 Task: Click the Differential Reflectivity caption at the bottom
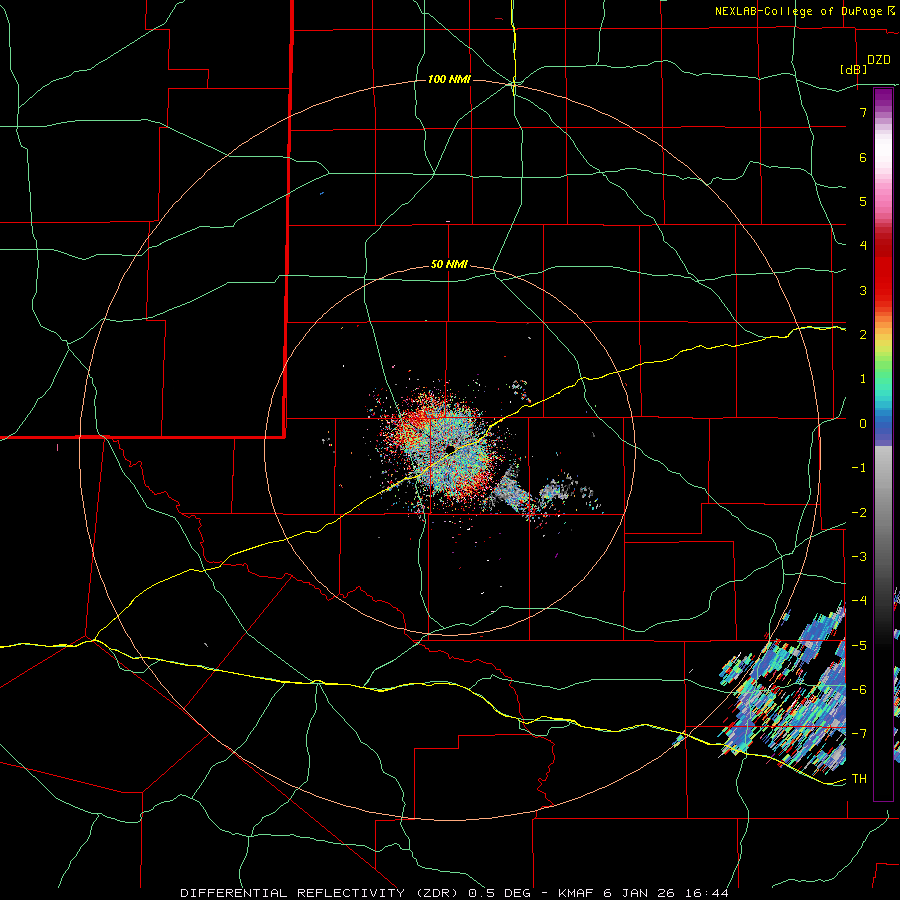pos(454,893)
